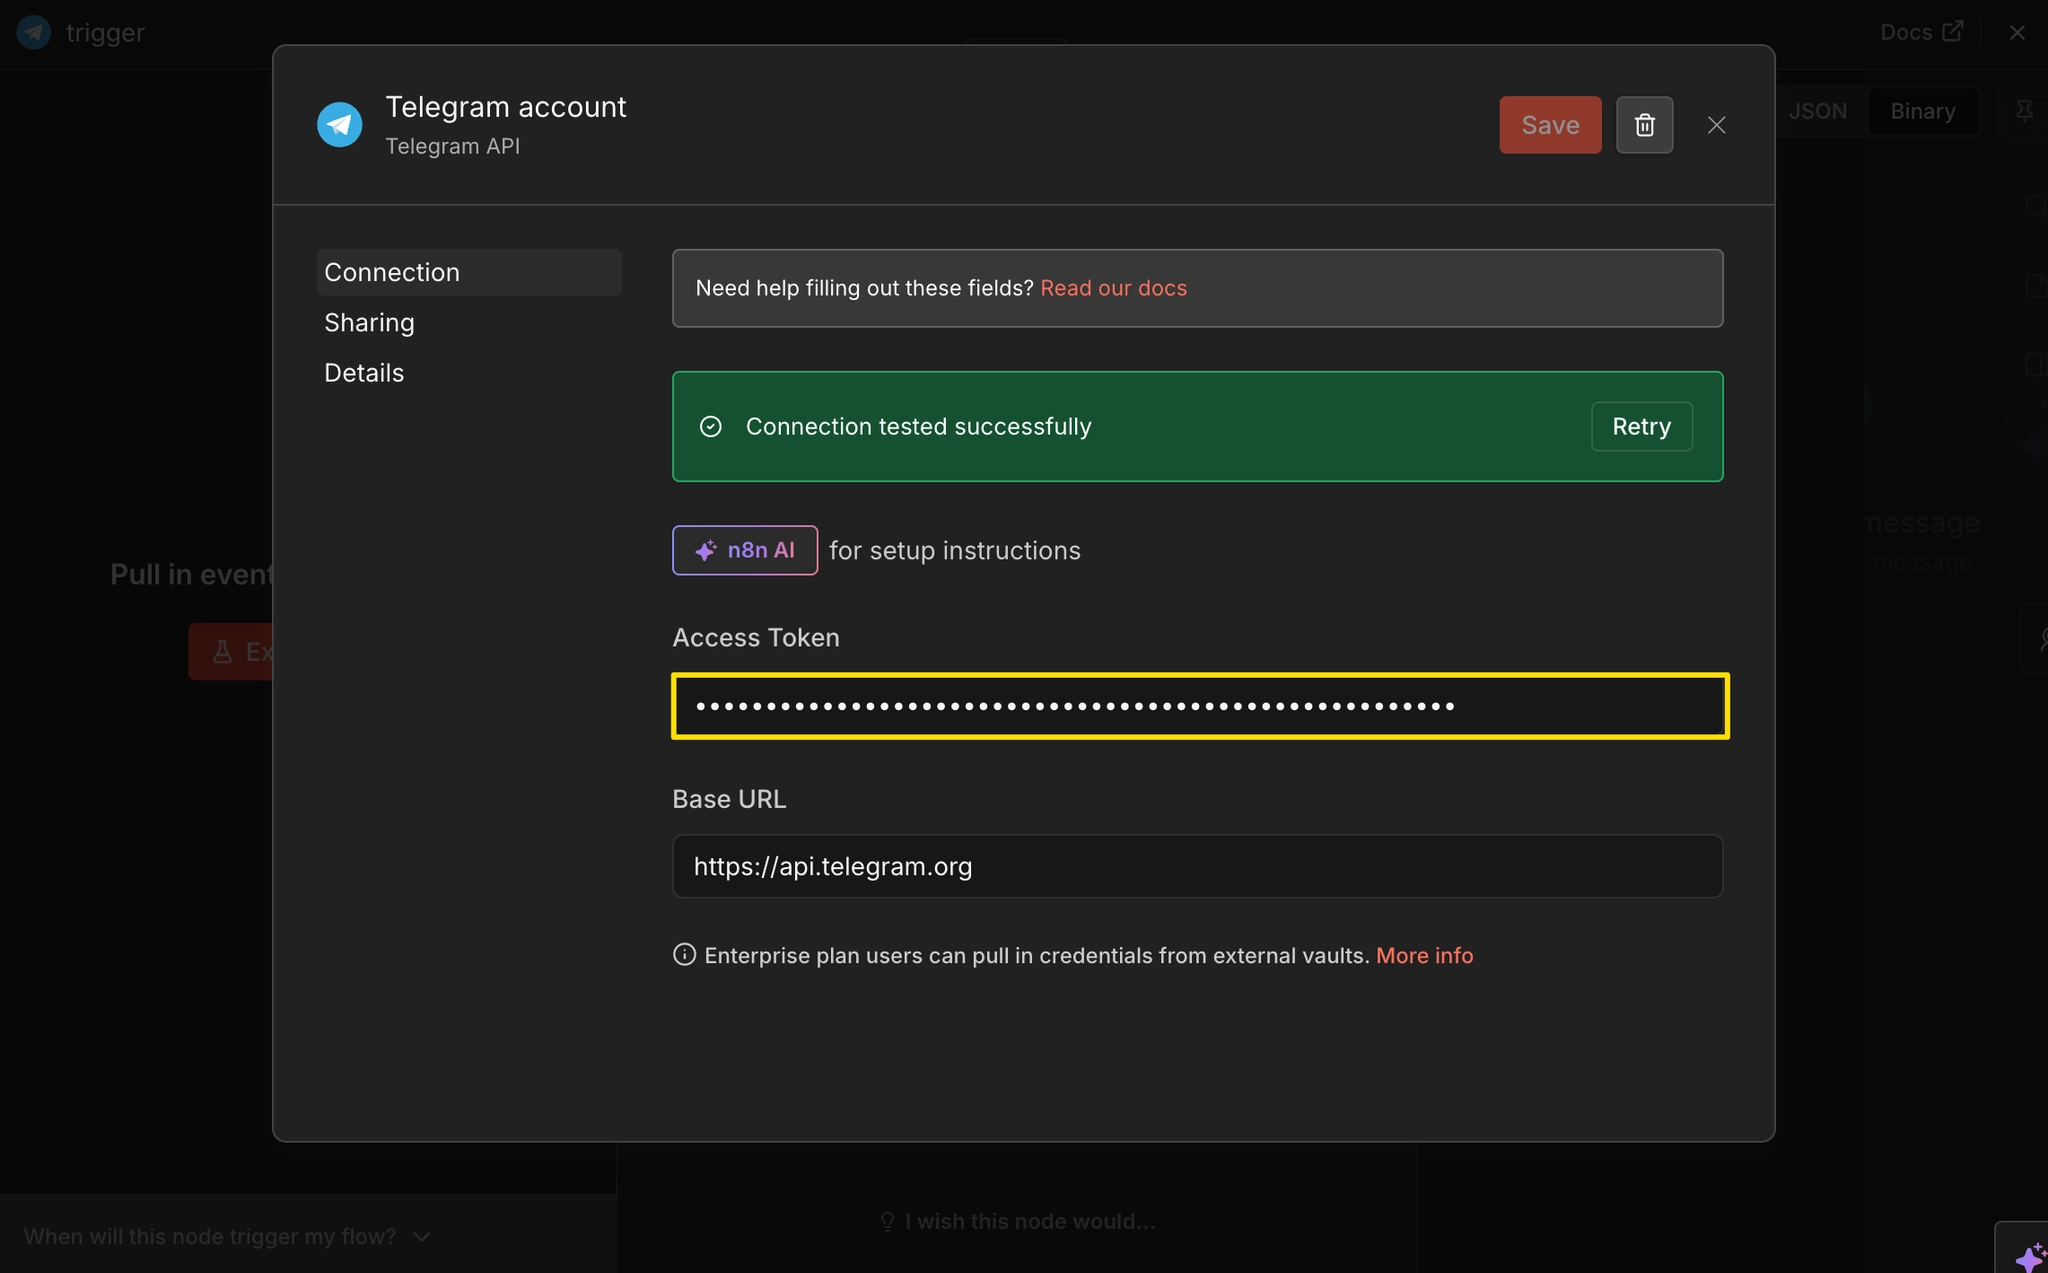Image resolution: width=2048 pixels, height=1273 pixels.
Task: Expand 'When will this node trigger my flow?'
Action: tap(227, 1237)
